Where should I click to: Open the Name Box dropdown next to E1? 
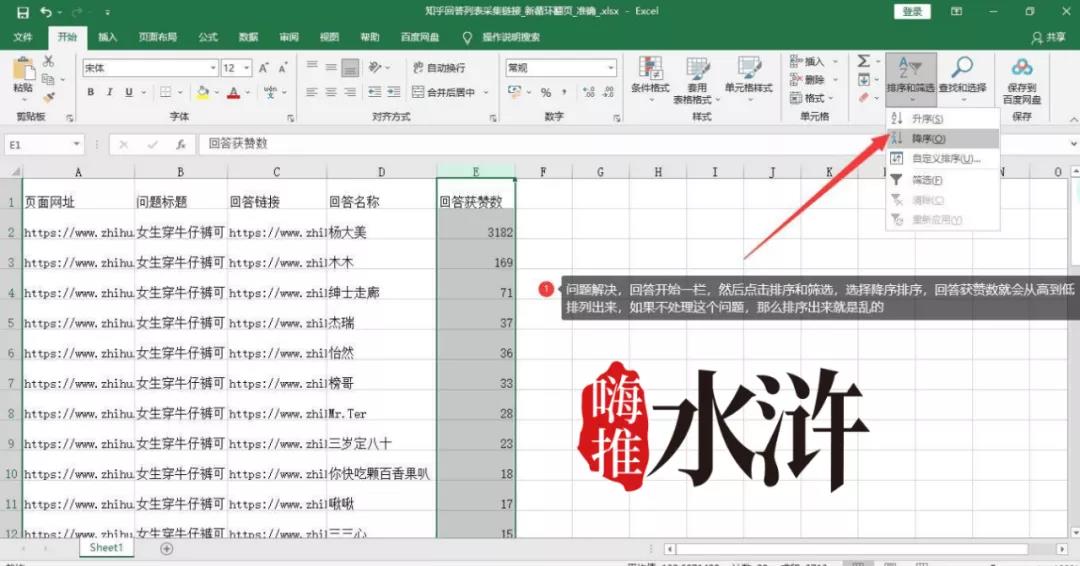coord(76,145)
